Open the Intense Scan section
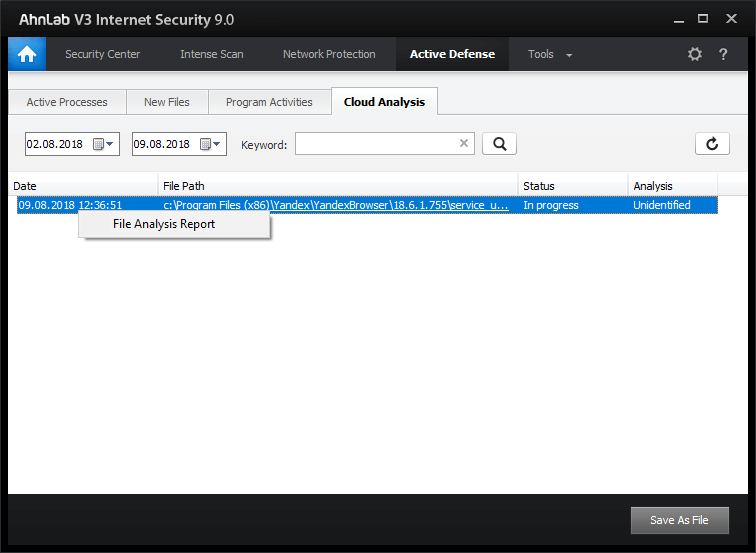 coord(212,54)
